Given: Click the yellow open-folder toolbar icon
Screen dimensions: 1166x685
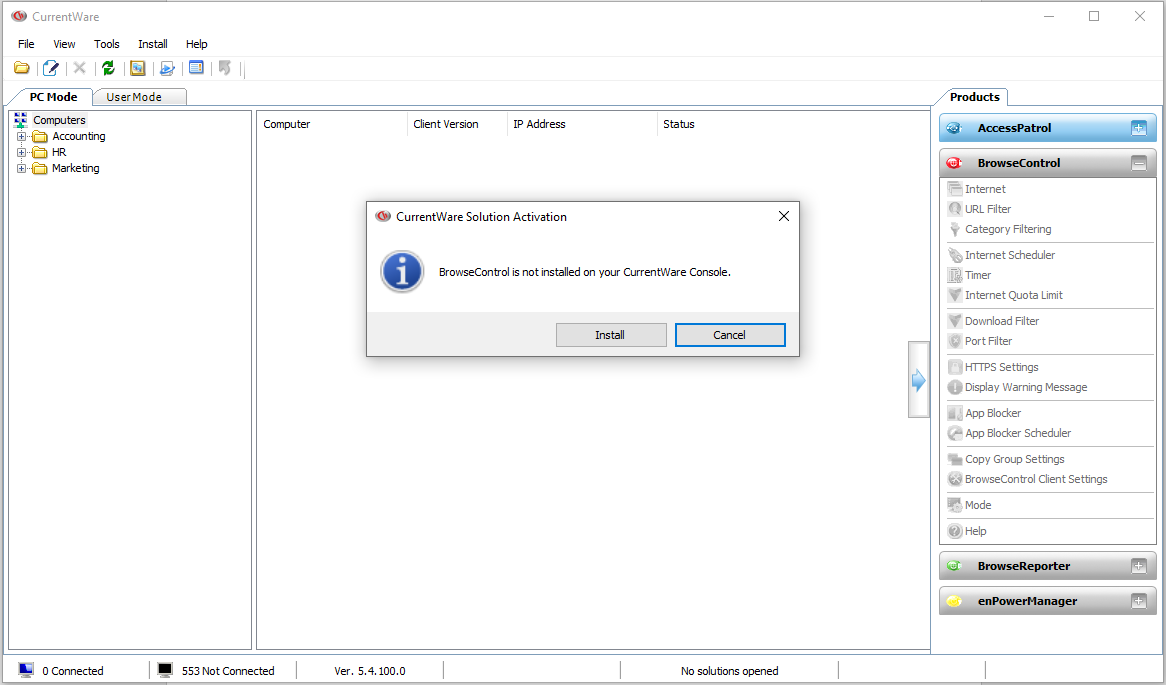Looking at the screenshot, I should click(22, 68).
